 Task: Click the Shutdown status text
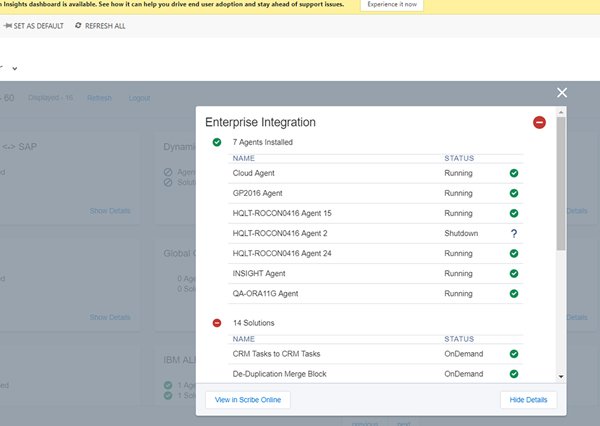point(461,233)
